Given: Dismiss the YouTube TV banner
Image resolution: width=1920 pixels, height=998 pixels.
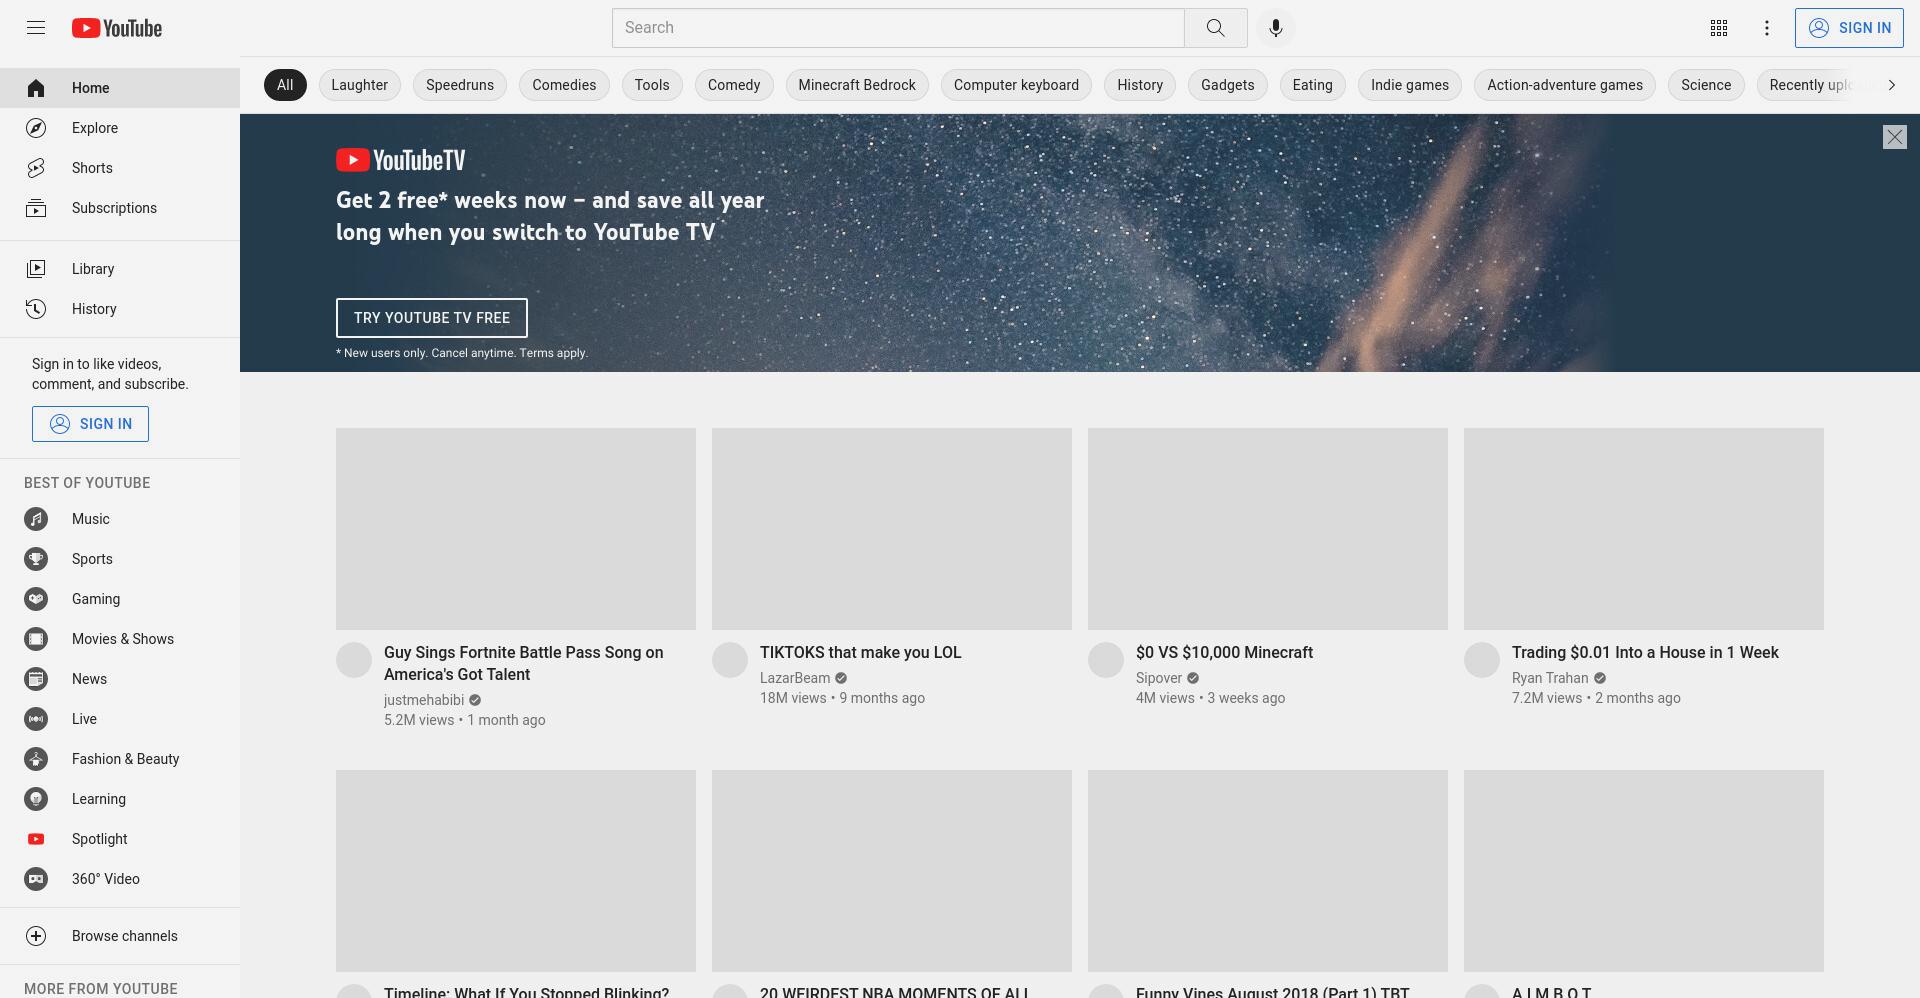Looking at the screenshot, I should (1894, 137).
